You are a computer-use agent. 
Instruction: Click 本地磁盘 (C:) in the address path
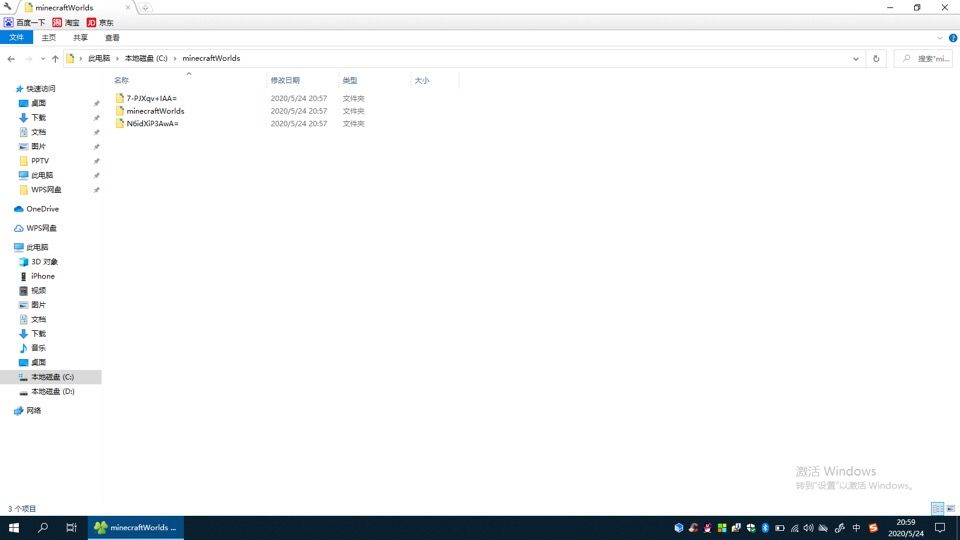(x=146, y=58)
